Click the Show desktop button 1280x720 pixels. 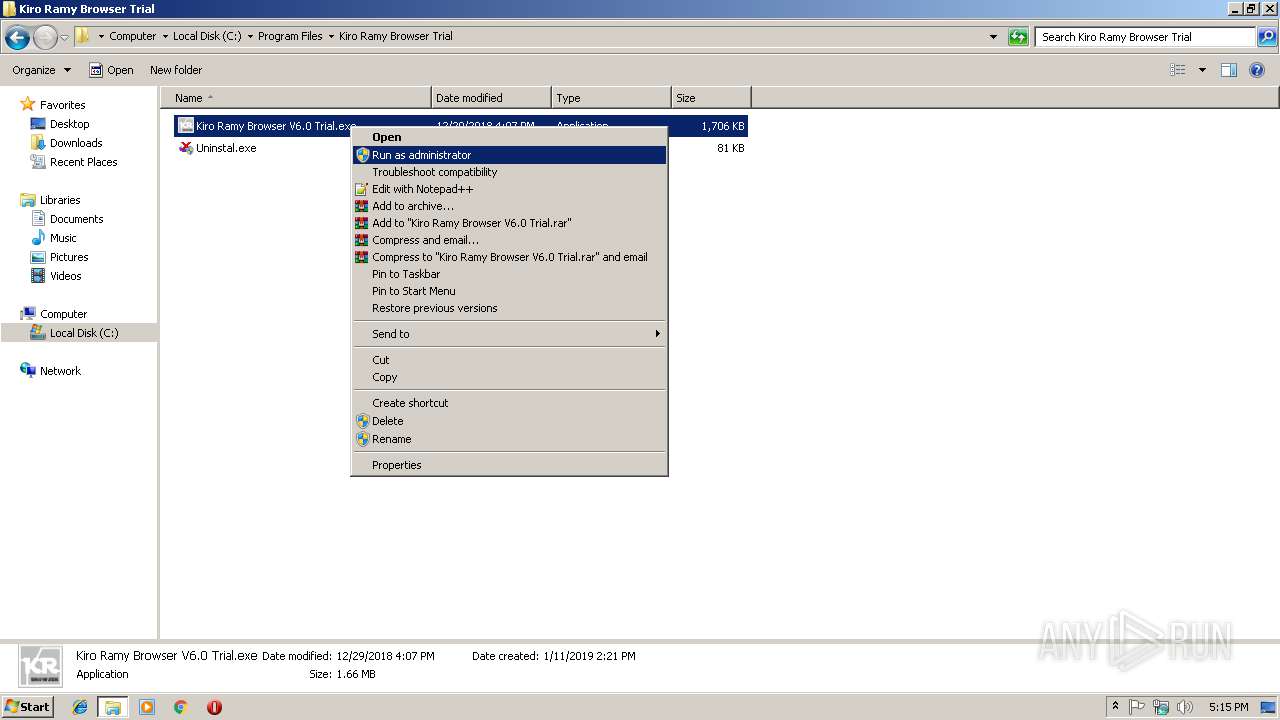(1268, 707)
